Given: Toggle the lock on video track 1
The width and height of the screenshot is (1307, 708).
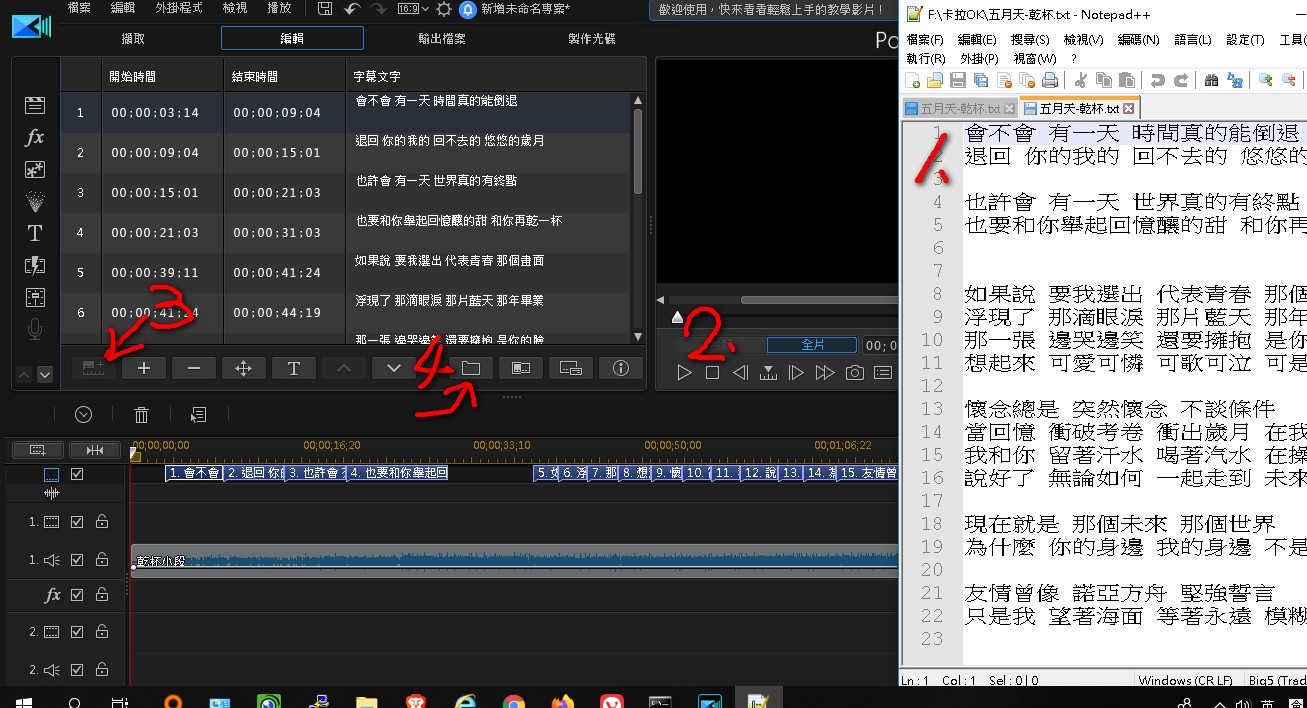Looking at the screenshot, I should (102, 522).
